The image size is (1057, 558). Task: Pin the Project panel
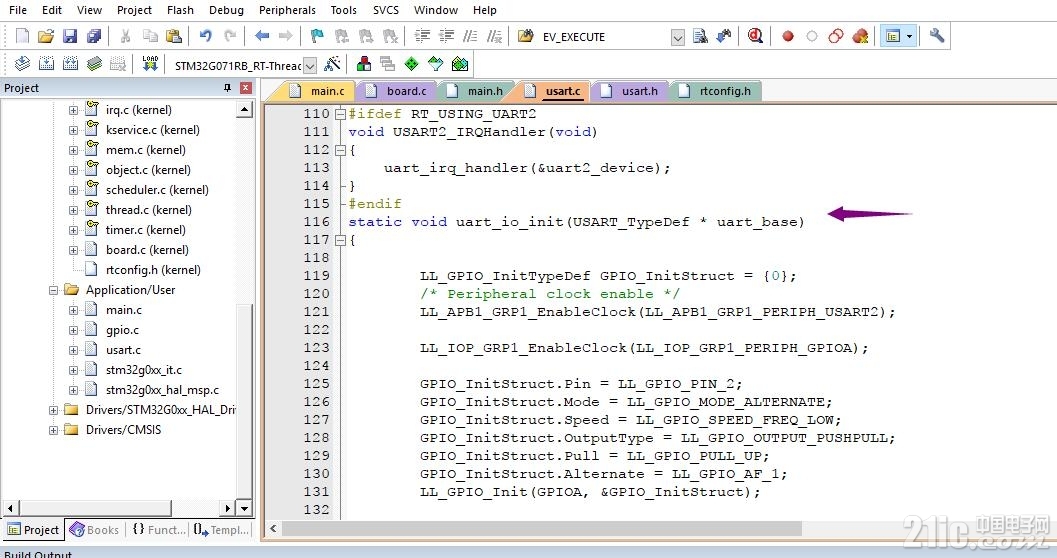point(227,88)
